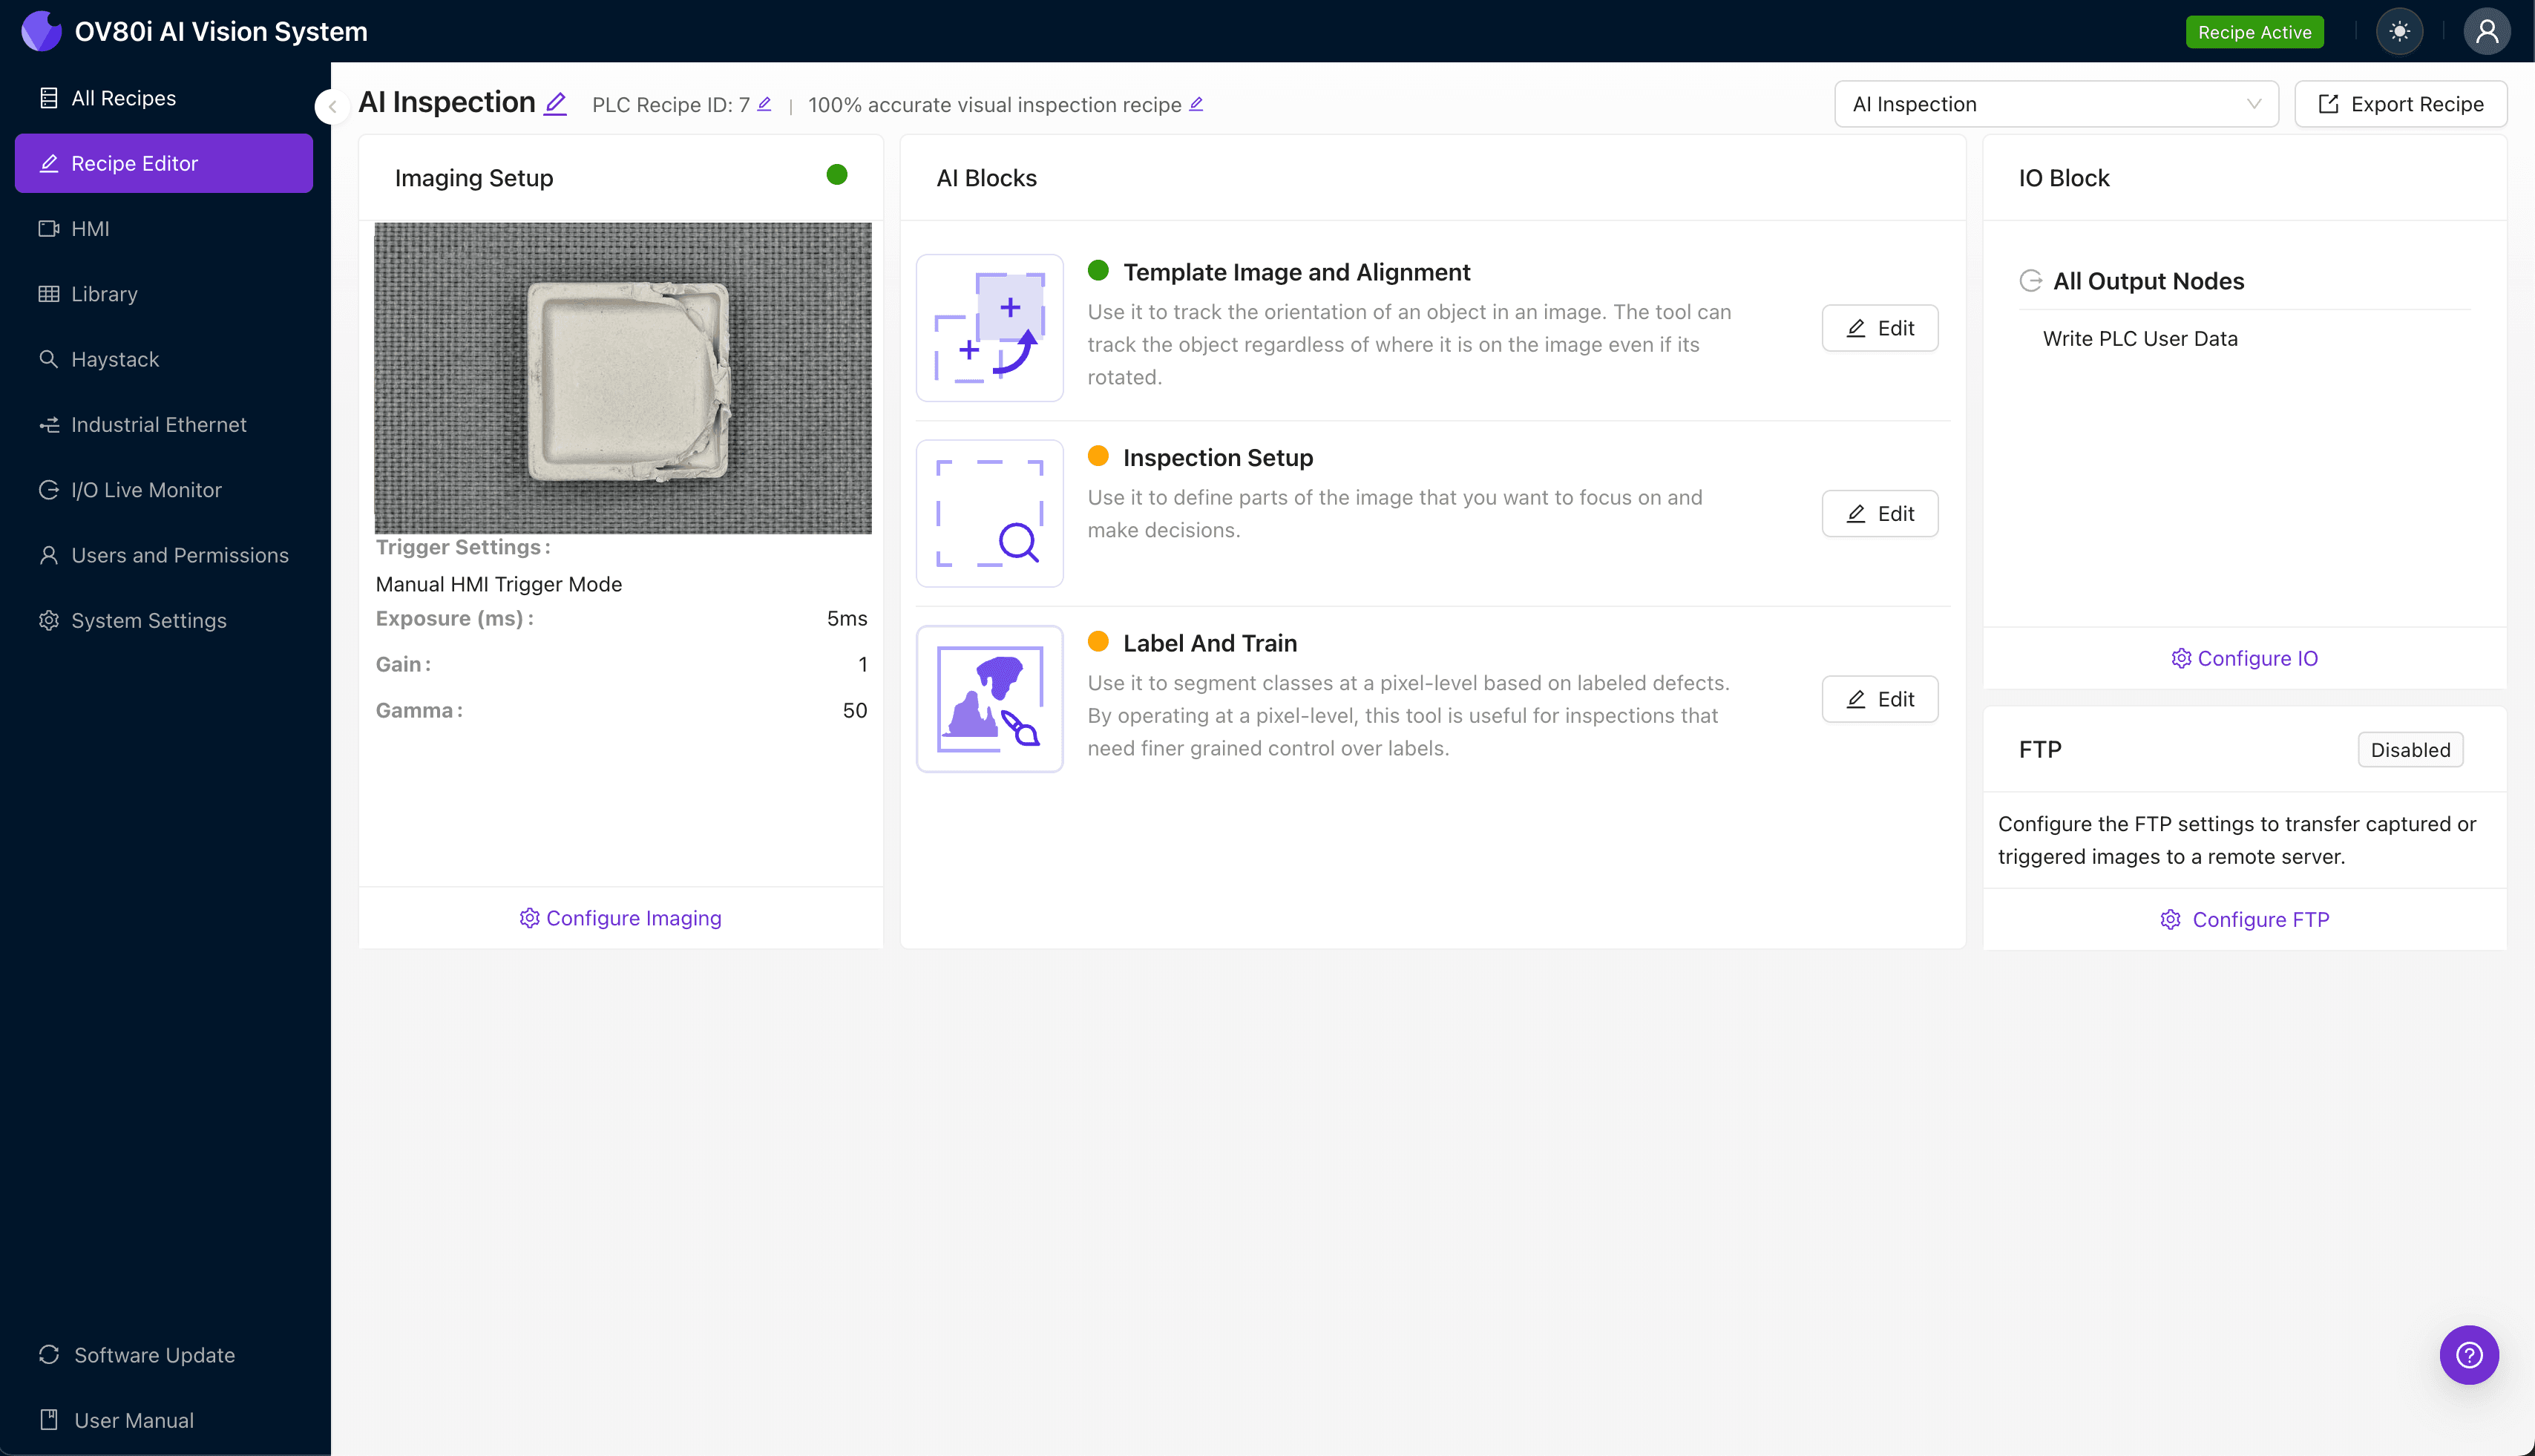
Task: Toggle light theme with the sun icon
Action: pyautogui.click(x=2400, y=31)
